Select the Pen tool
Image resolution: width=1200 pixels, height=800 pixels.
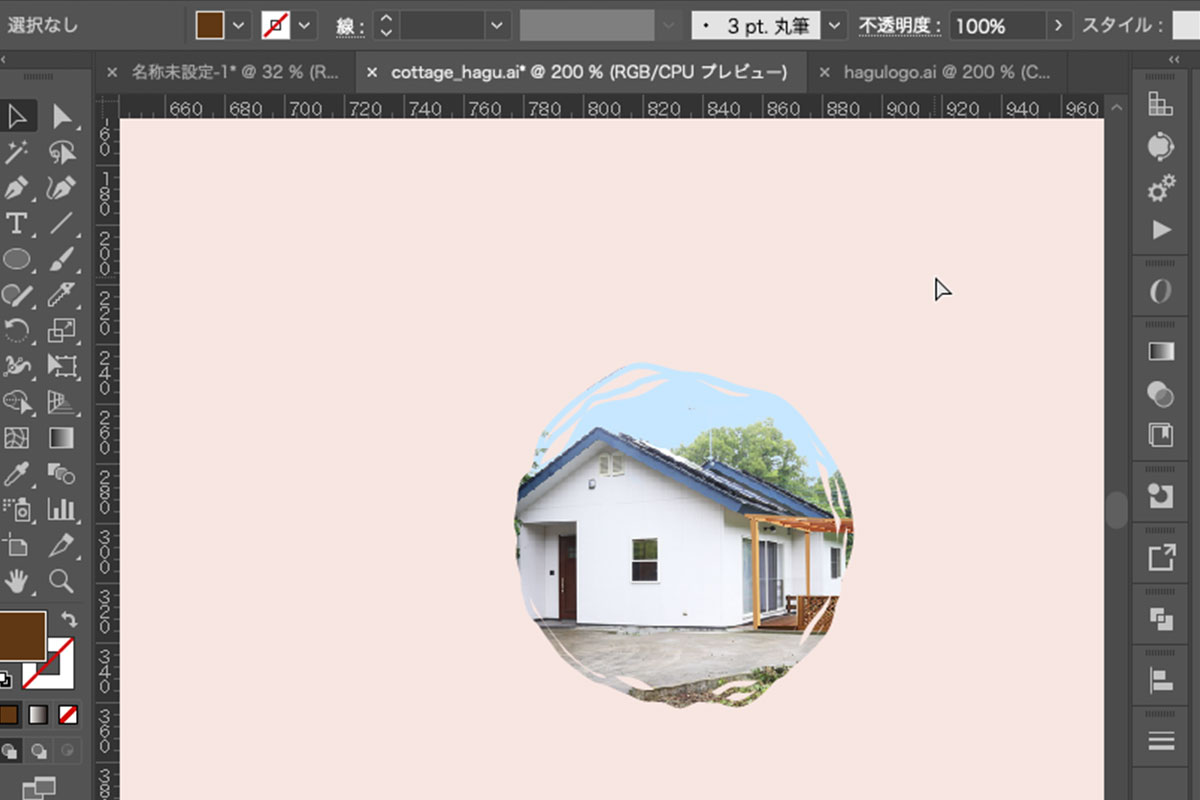point(16,187)
